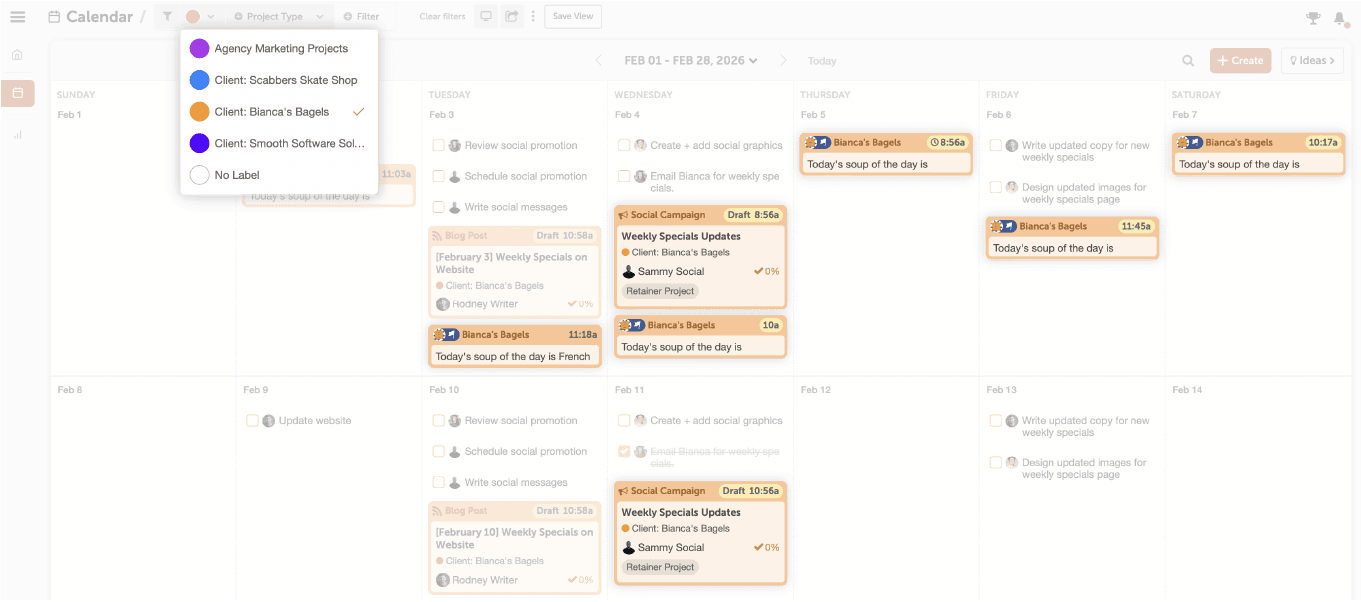Screen dimensions: 1361x602
Task: Check Feb 3 Review social promotion task
Action: (x=438, y=146)
